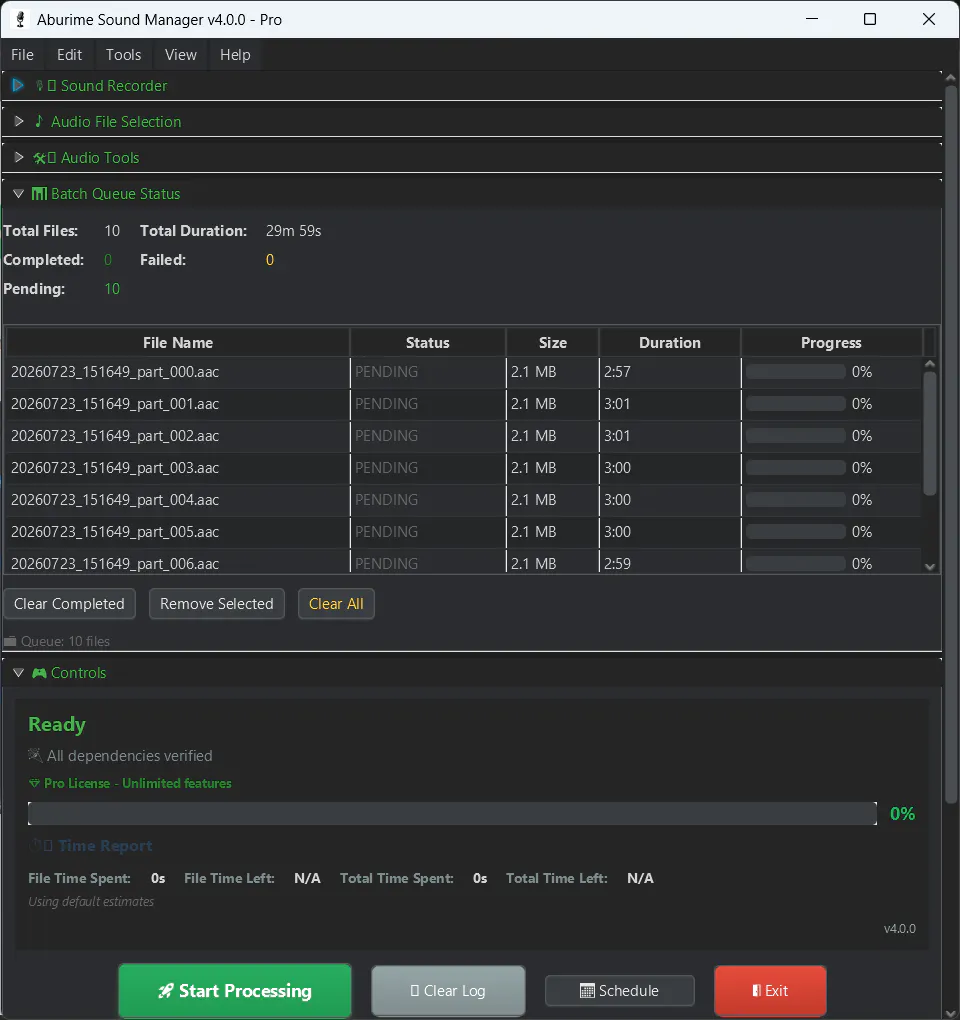This screenshot has height=1020, width=960.
Task: Click the Audio File Selection music note icon
Action: point(39,122)
